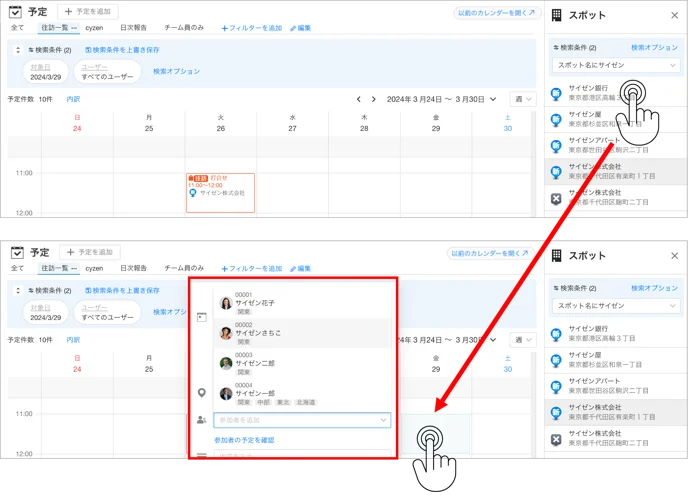Open スポット panel 検索オプション in upper screenshot
Image resolution: width=688 pixels, height=496 pixels.
click(x=654, y=47)
